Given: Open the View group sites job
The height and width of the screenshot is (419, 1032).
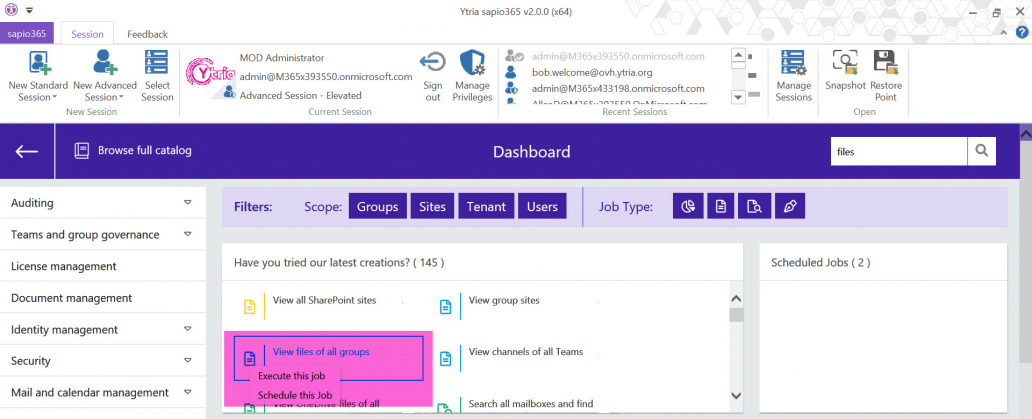Looking at the screenshot, I should 504,301.
